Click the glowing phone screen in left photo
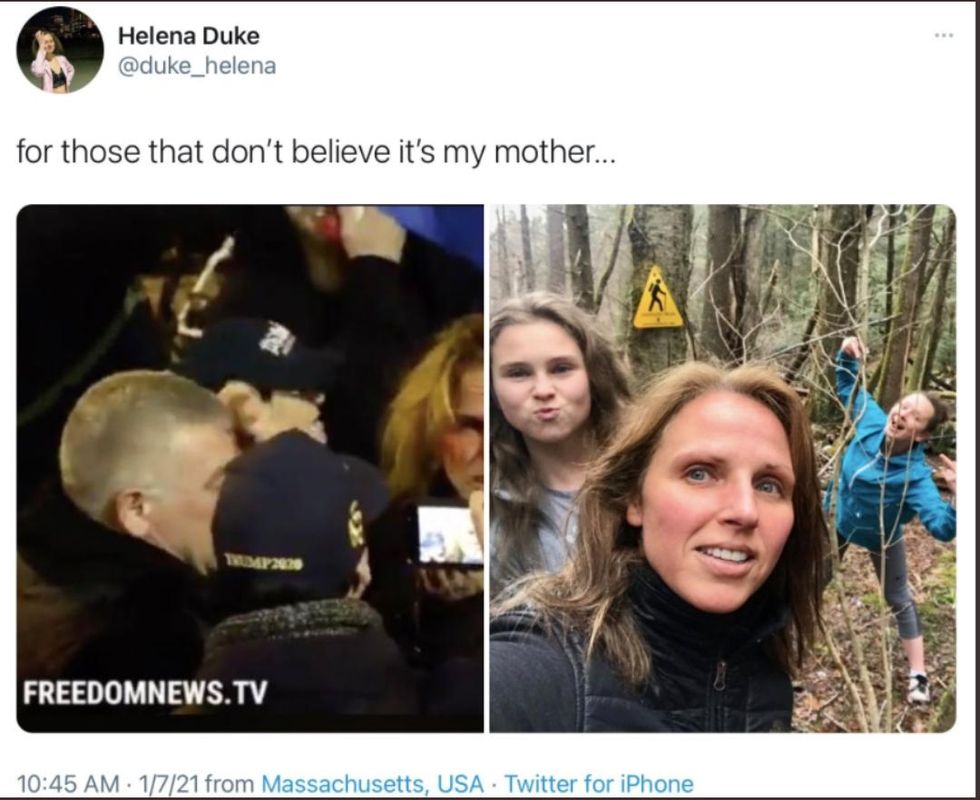 [448, 536]
